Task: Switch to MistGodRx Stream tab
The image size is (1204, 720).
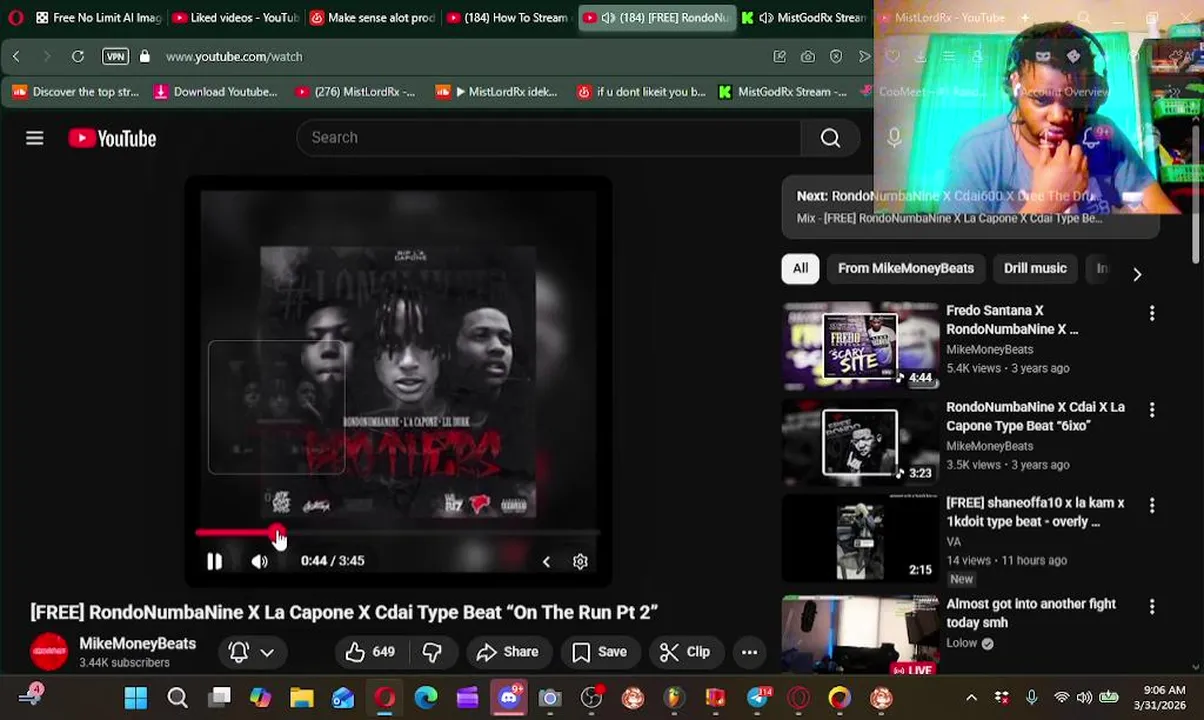Action: [x=805, y=17]
